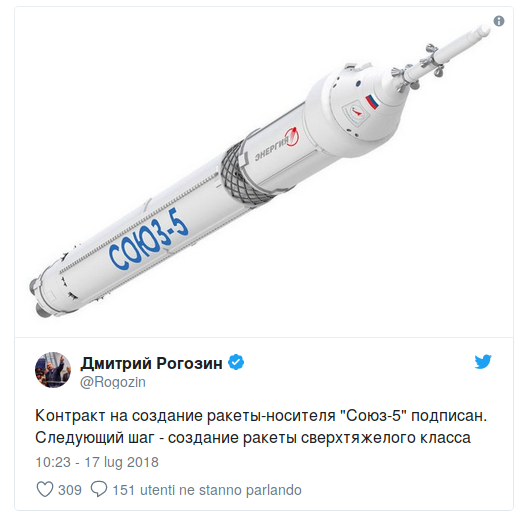Screen dimensions: 526x513
Task: Click the blue СОЮЗ-5 lettering on the rocket
Action: [x=149, y=239]
